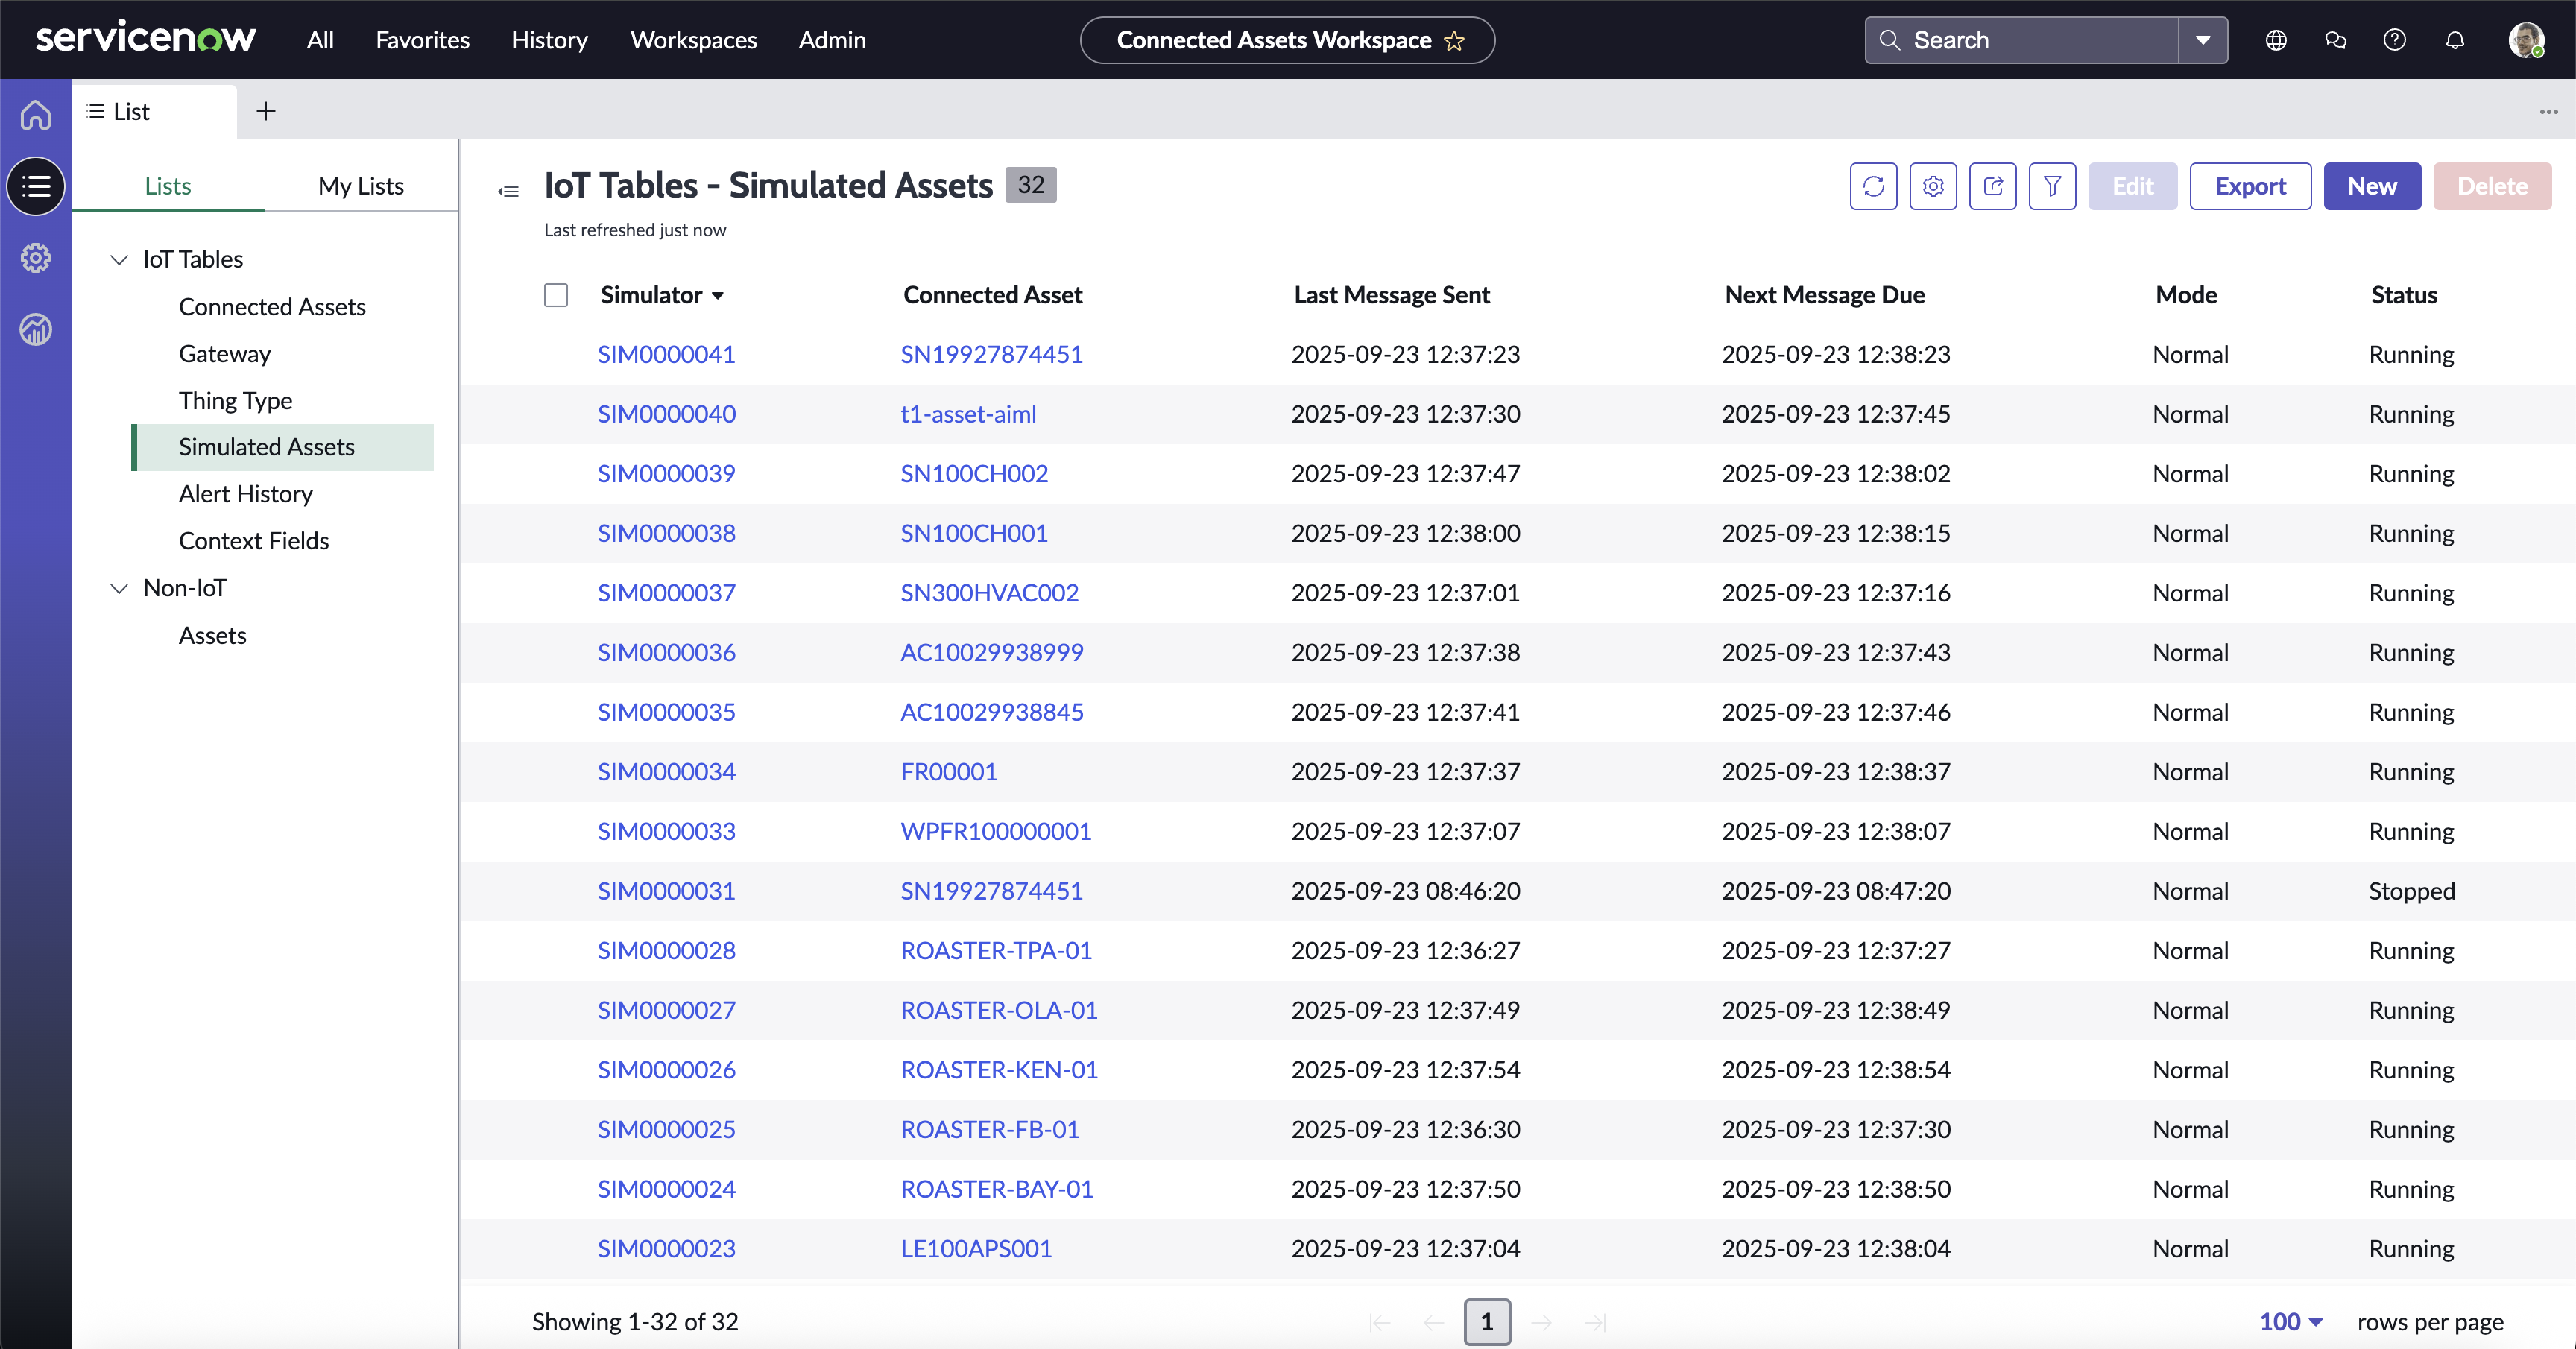This screenshot has width=2576, height=1349.
Task: Open list personalization gear icon
Action: pos(1933,186)
